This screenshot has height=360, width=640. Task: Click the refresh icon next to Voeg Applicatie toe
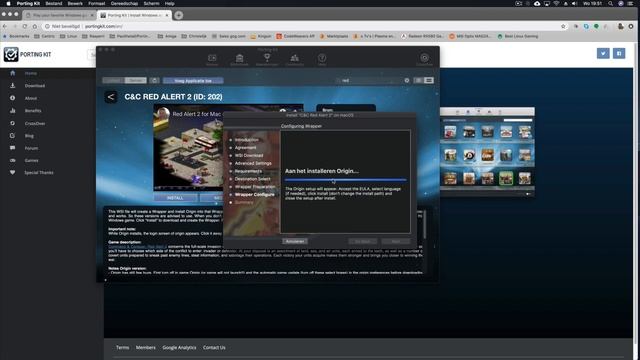(x=154, y=80)
